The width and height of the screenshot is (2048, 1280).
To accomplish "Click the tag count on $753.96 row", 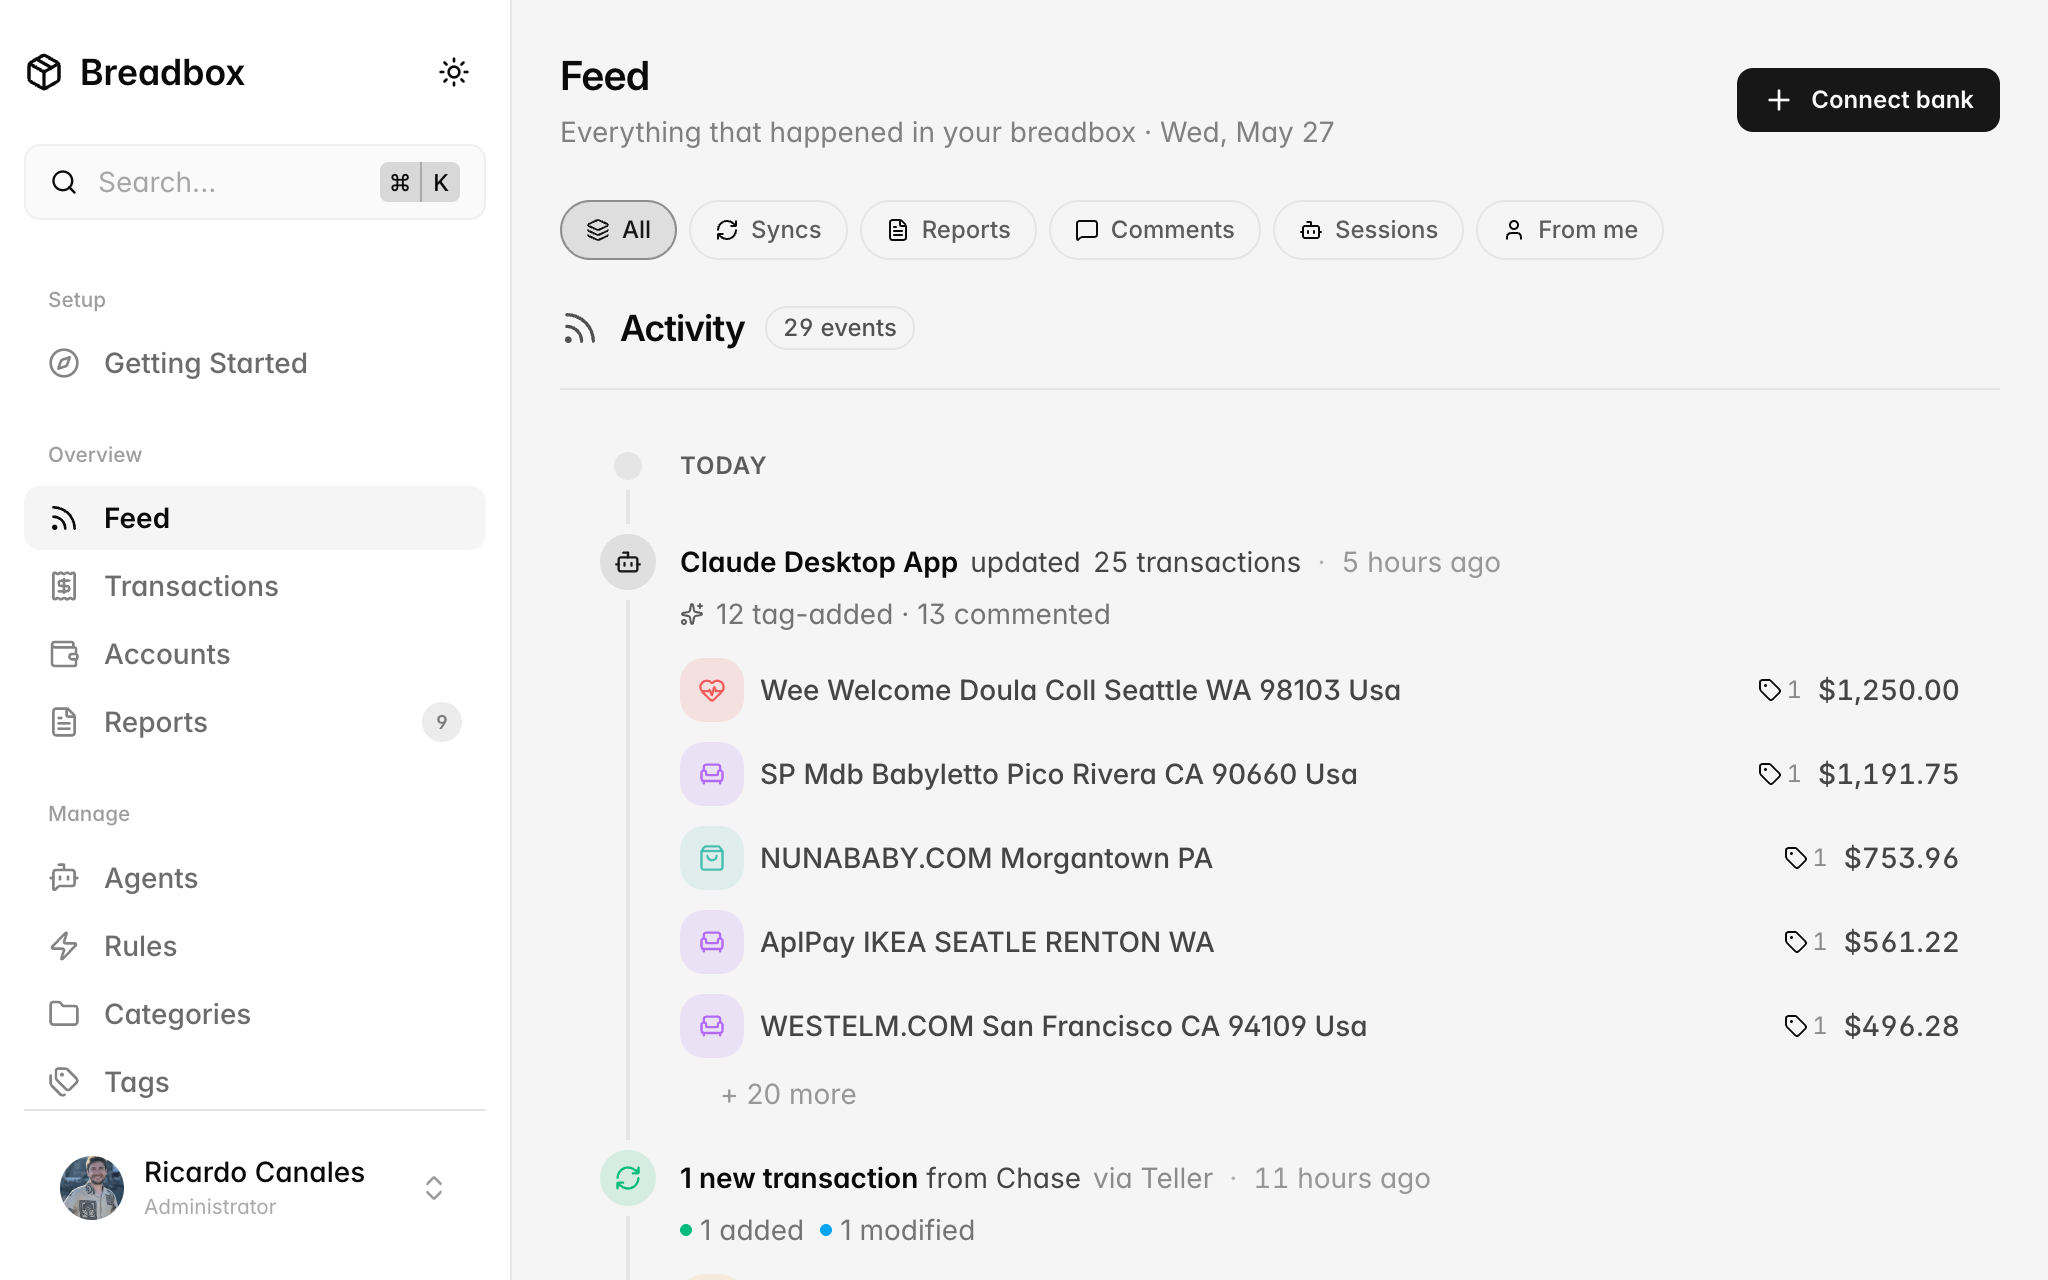I will 1806,858.
